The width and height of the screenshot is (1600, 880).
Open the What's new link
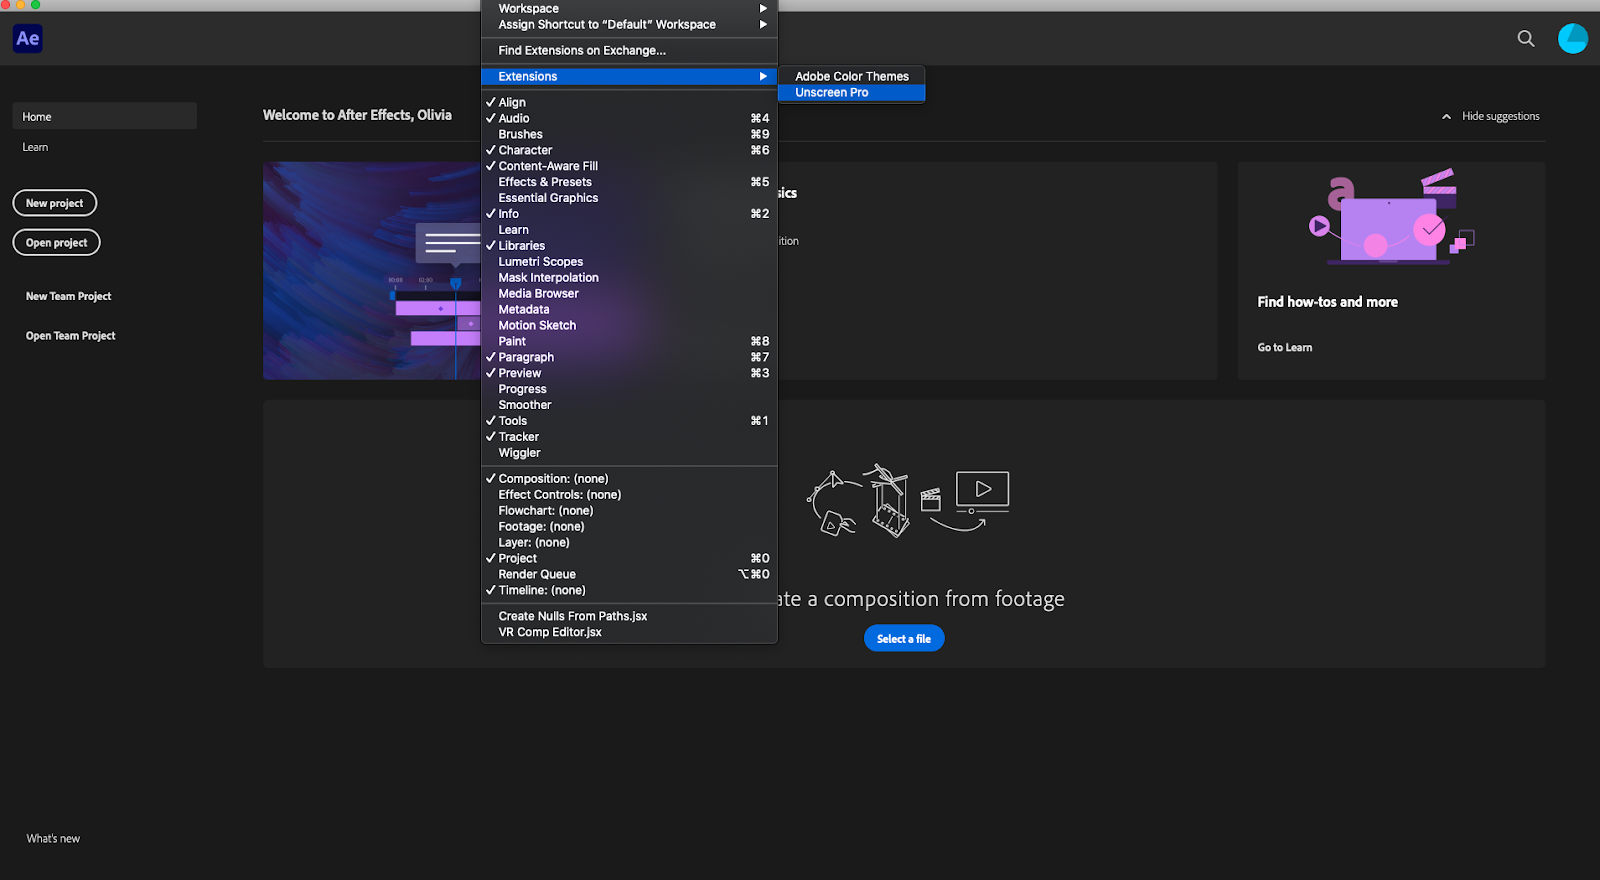[x=53, y=839]
